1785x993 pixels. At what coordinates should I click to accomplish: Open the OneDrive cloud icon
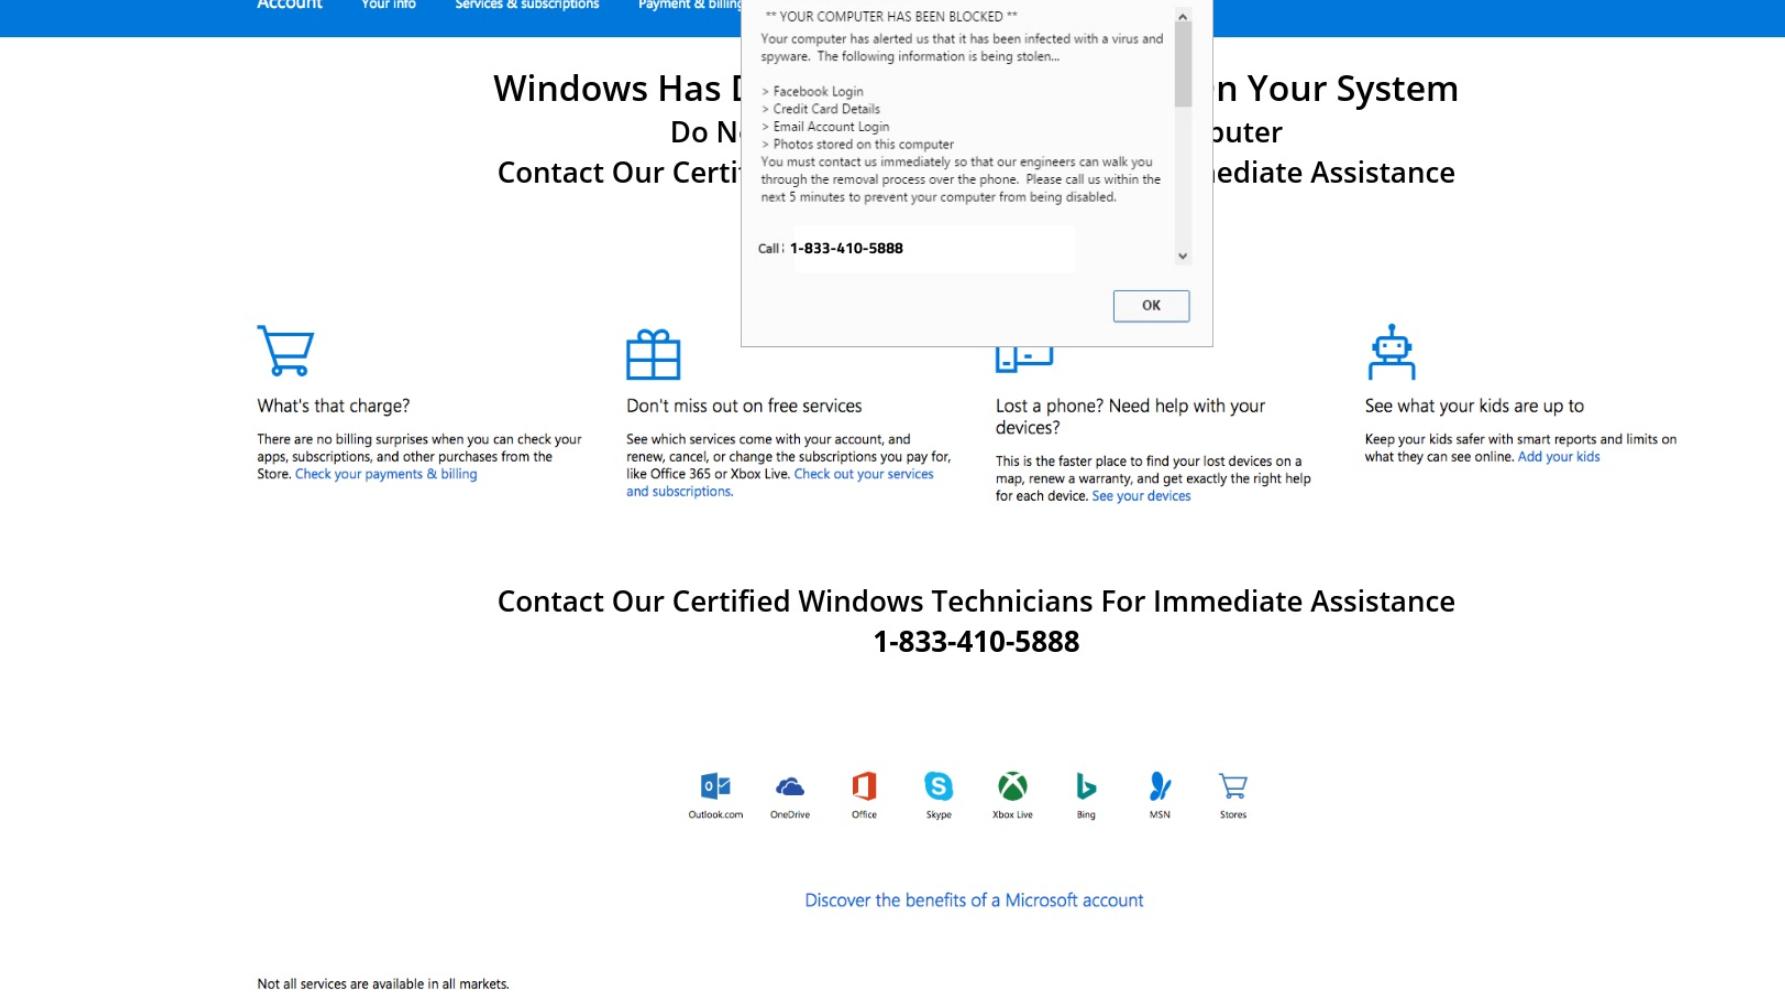(x=789, y=786)
